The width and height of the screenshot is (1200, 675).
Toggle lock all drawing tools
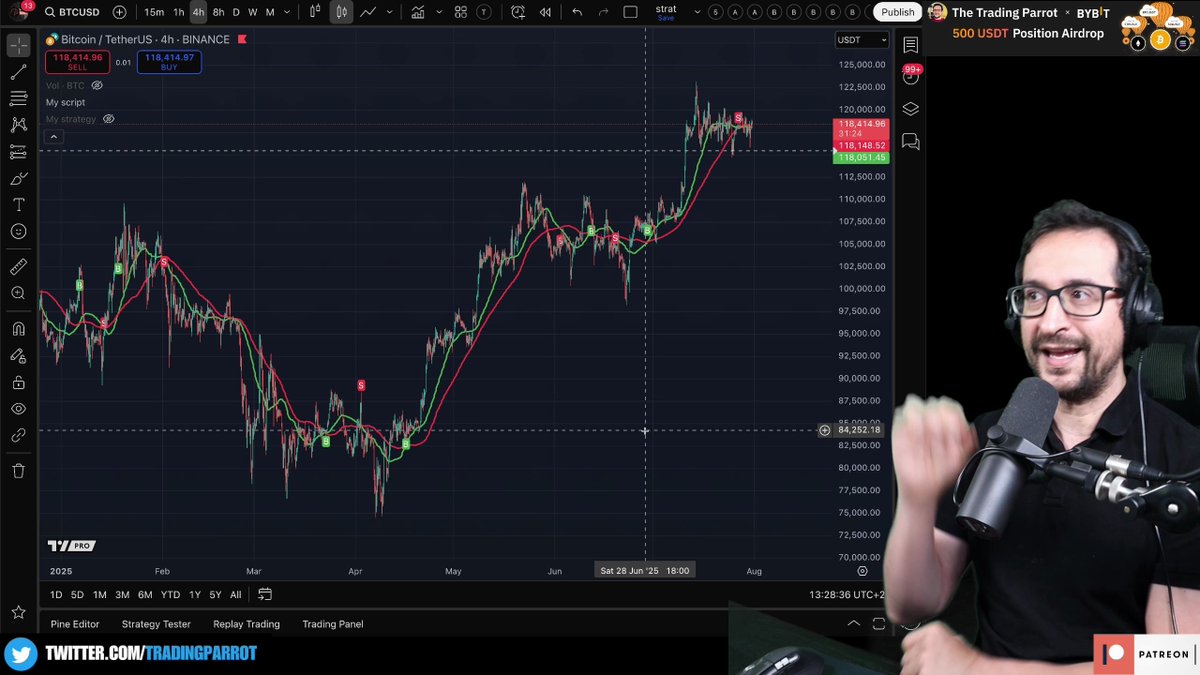tap(18, 382)
